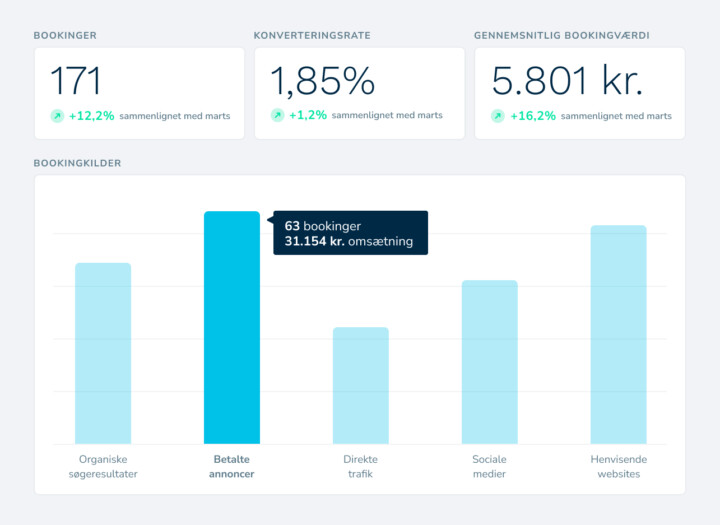This screenshot has width=720, height=525.
Task: Select the Henvisende websites bar
Action: pyautogui.click(x=619, y=334)
